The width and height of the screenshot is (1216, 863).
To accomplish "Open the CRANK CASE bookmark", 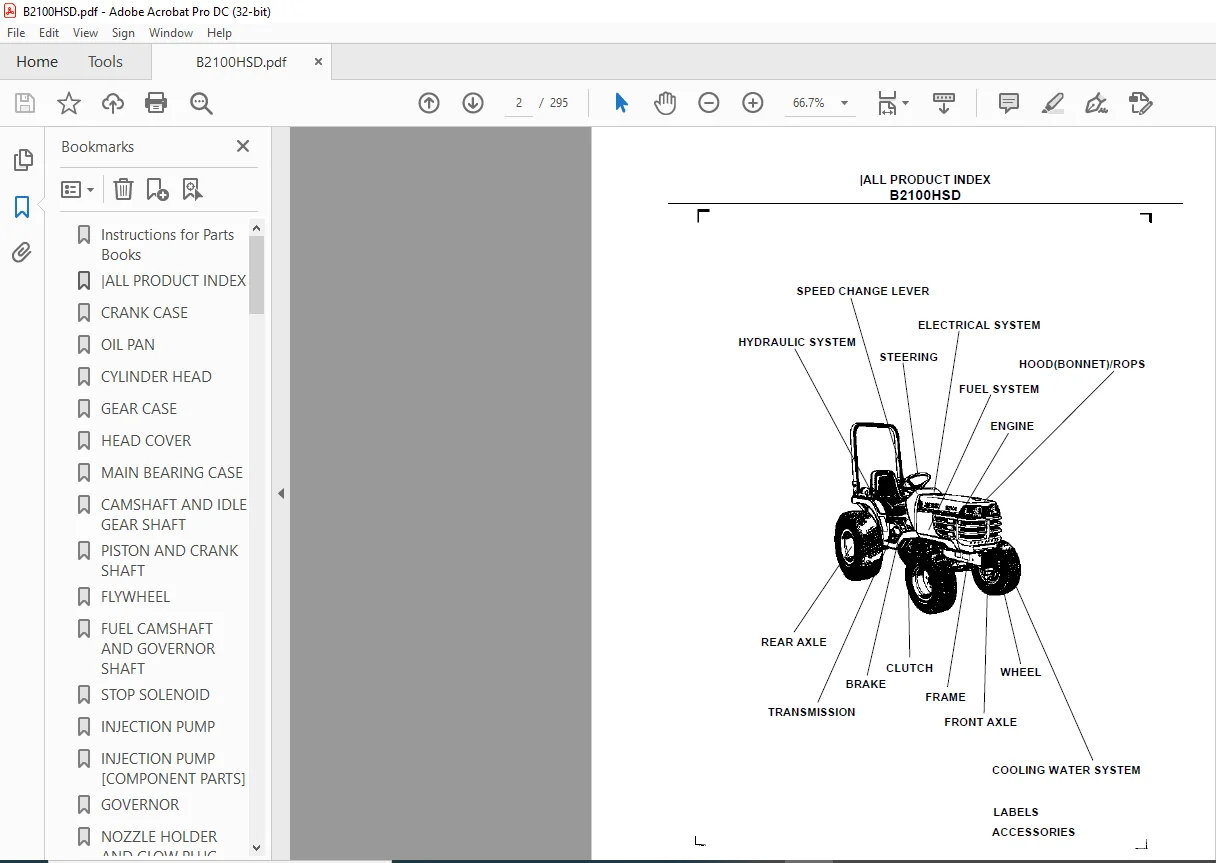I will pos(144,313).
